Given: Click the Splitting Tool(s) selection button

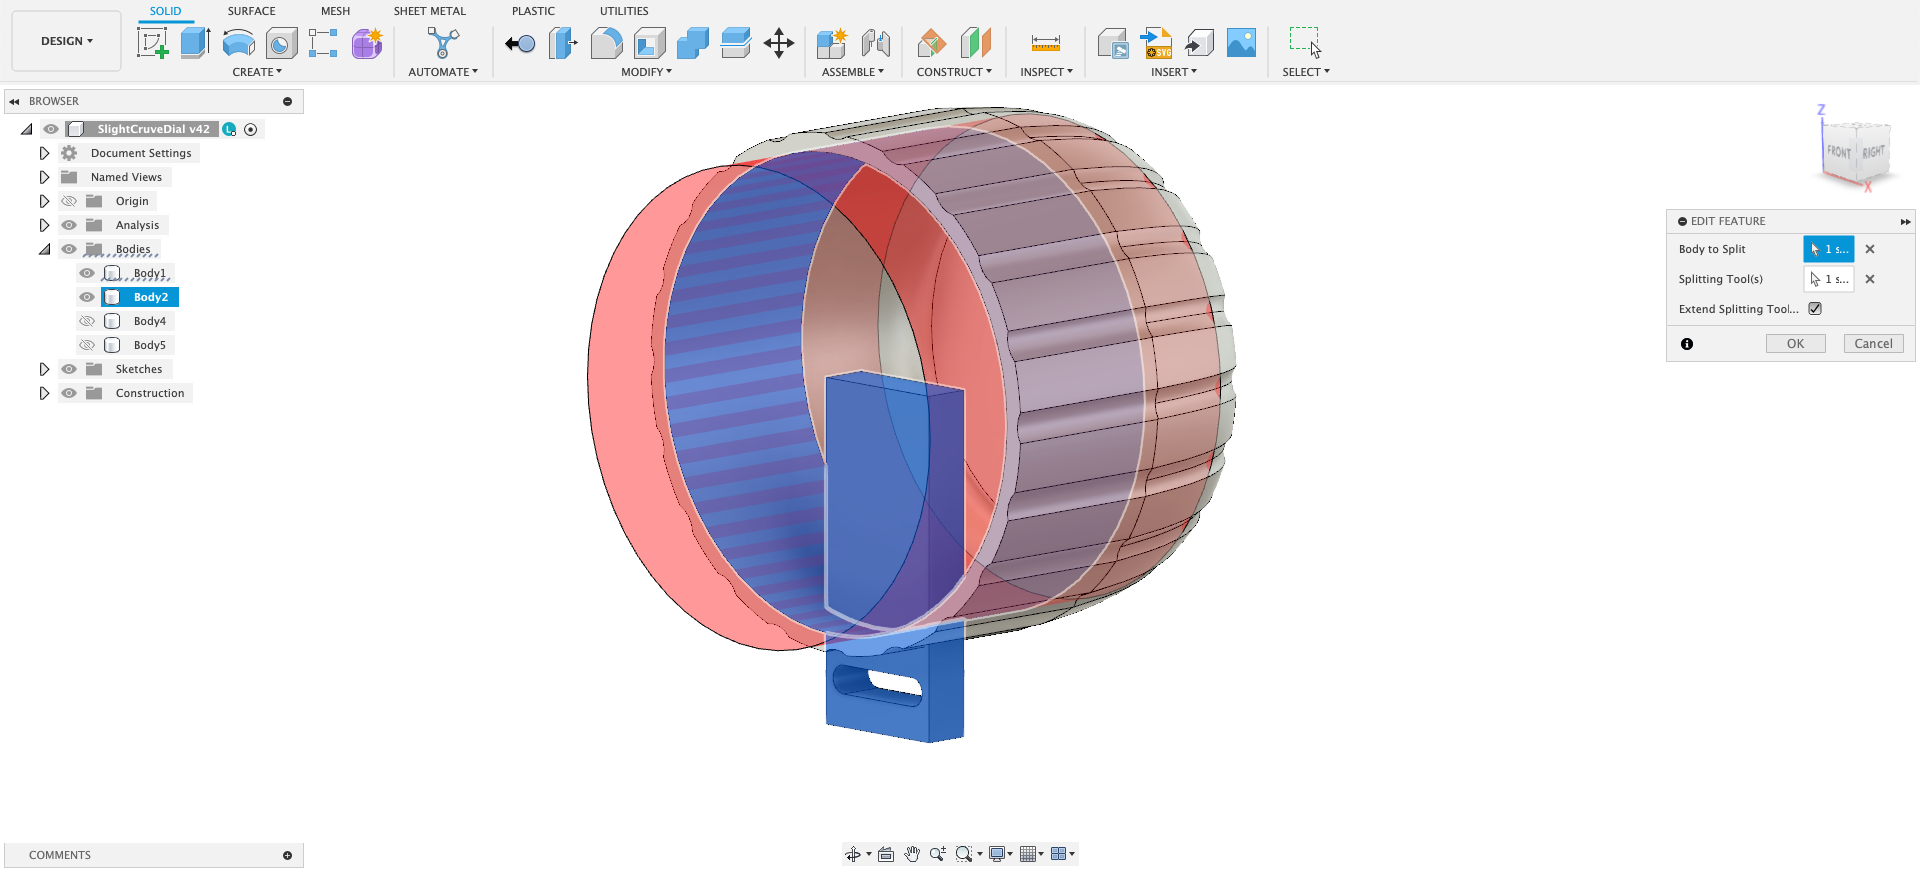Looking at the screenshot, I should point(1829,279).
